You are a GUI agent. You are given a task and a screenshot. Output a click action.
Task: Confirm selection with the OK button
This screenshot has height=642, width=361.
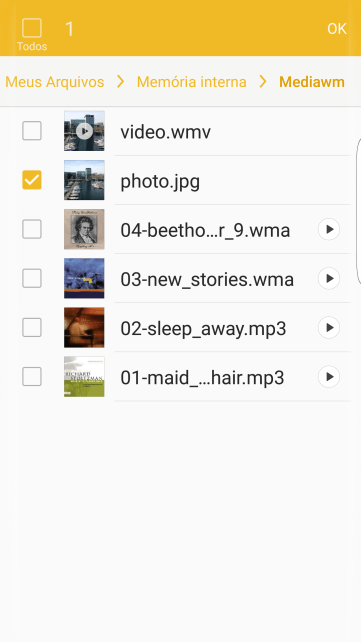tap(337, 29)
